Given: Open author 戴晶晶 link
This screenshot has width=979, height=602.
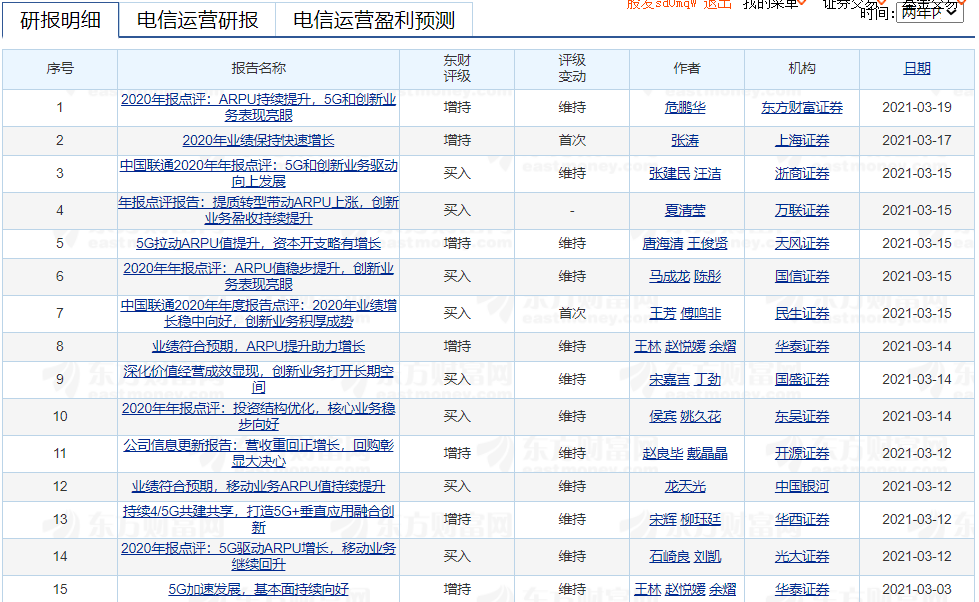Looking at the screenshot, I should [x=707, y=453].
